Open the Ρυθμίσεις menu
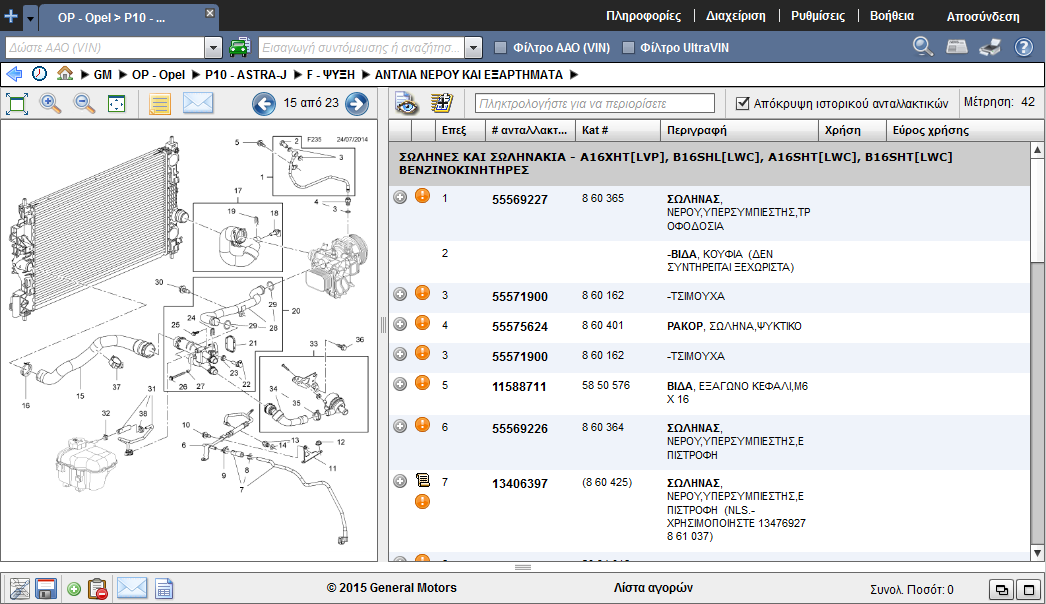Viewport: 1046px width, 604px height. pyautogui.click(x=818, y=16)
